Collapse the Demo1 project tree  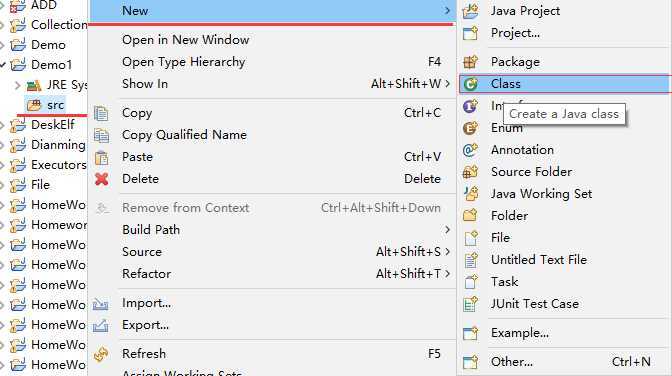tap(3, 65)
